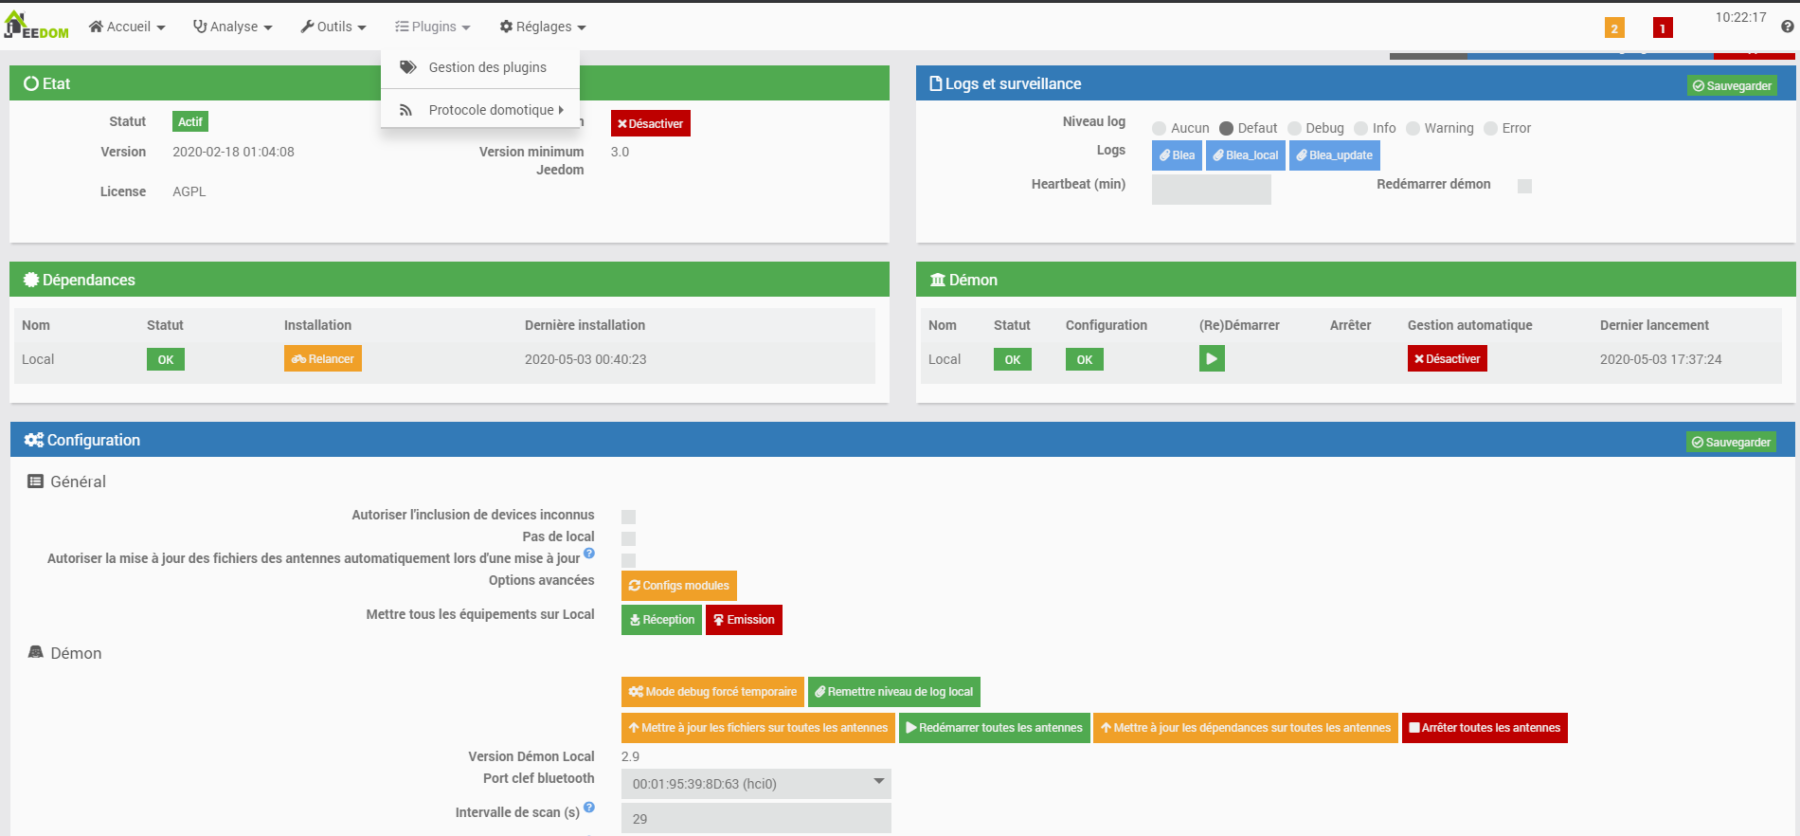Enable unknown devices inclusion checkbox

pyautogui.click(x=628, y=517)
